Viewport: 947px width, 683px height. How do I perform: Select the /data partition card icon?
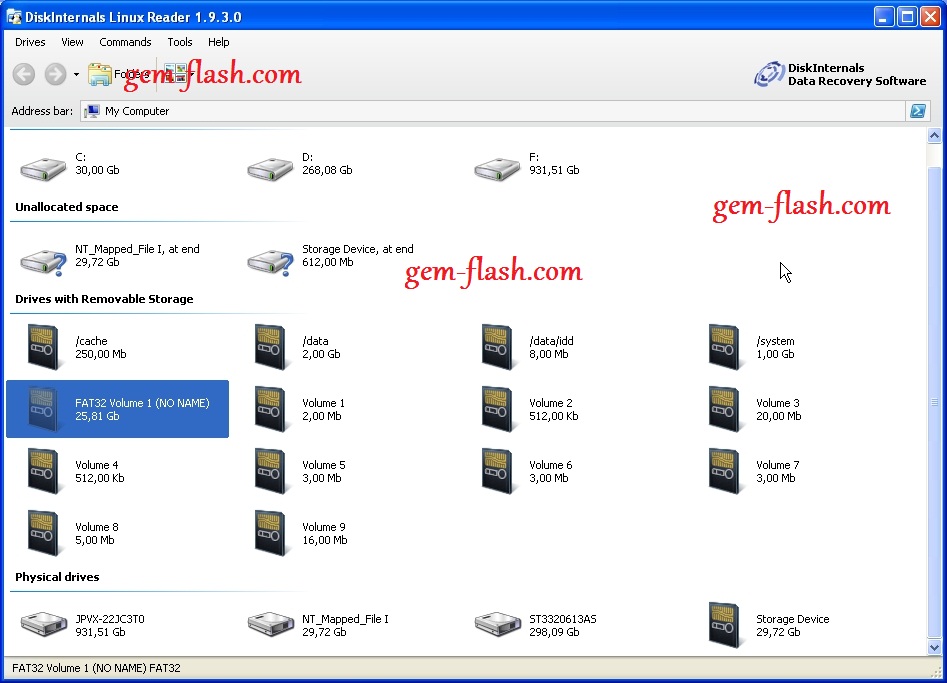click(270, 347)
